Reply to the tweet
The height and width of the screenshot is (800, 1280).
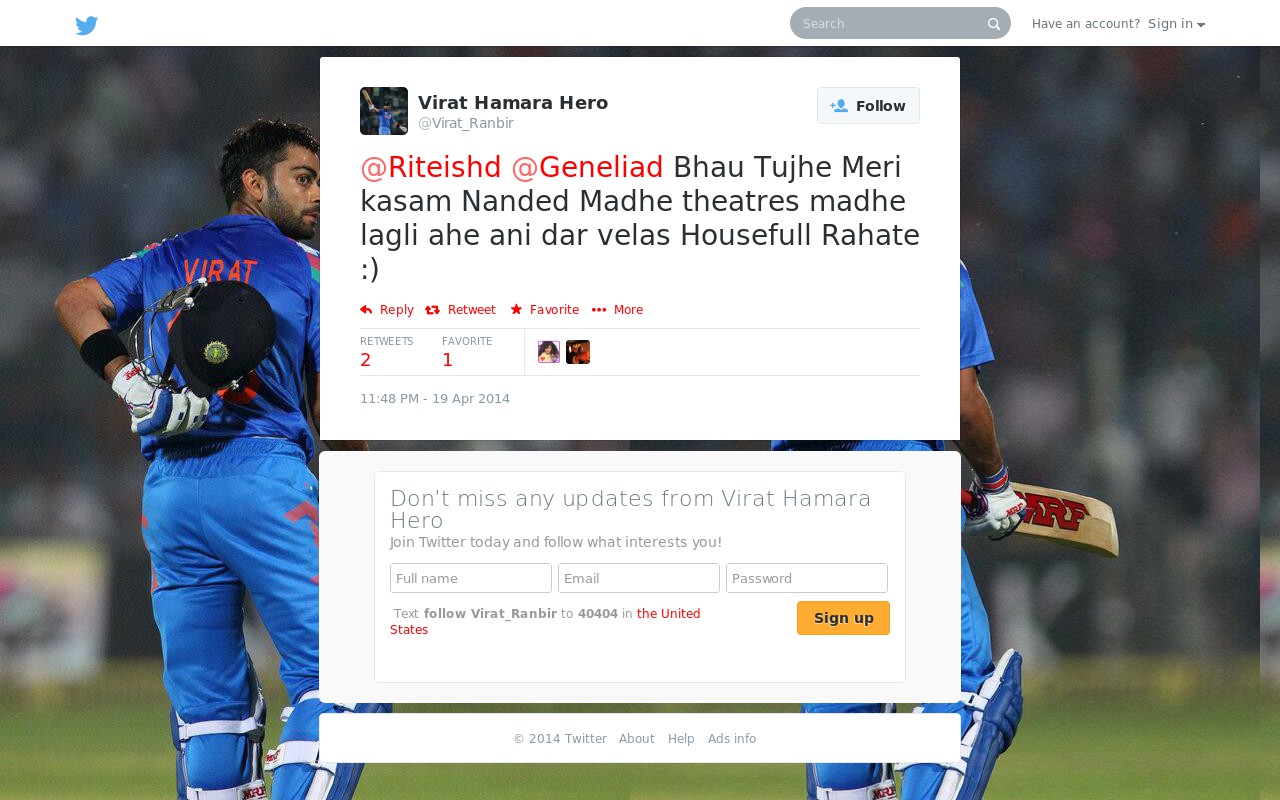coord(387,310)
